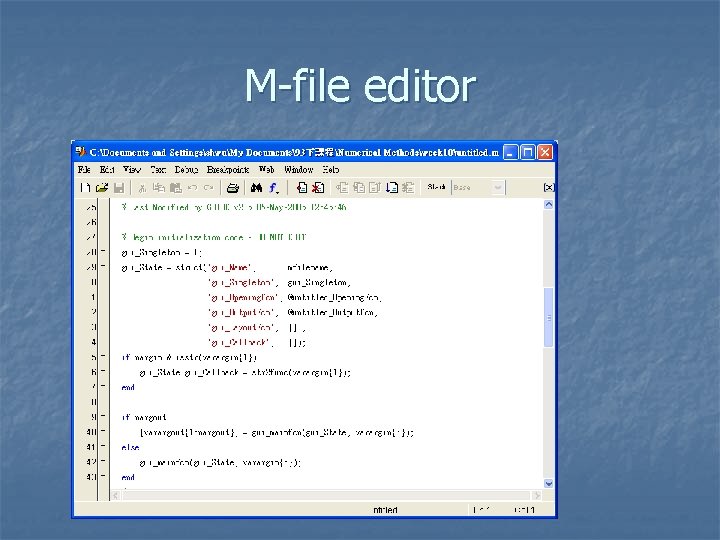Click the Exit debug mode icon
This screenshot has height=540, width=720.
tap(408, 187)
